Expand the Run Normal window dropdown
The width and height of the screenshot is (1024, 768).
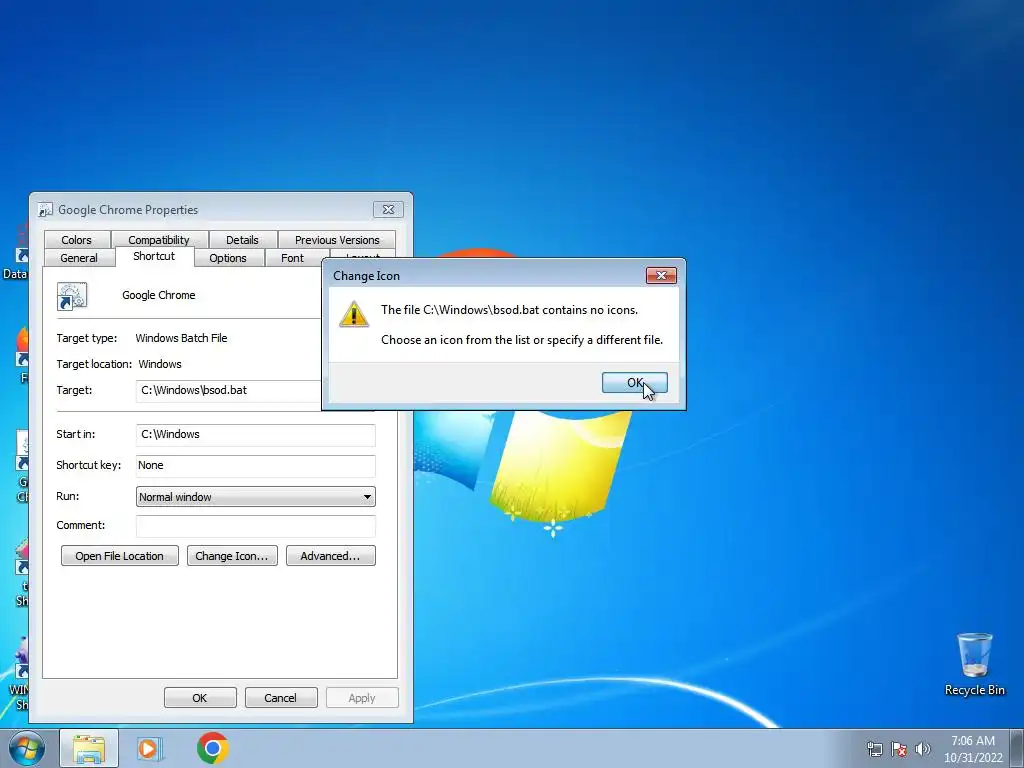tap(255, 497)
